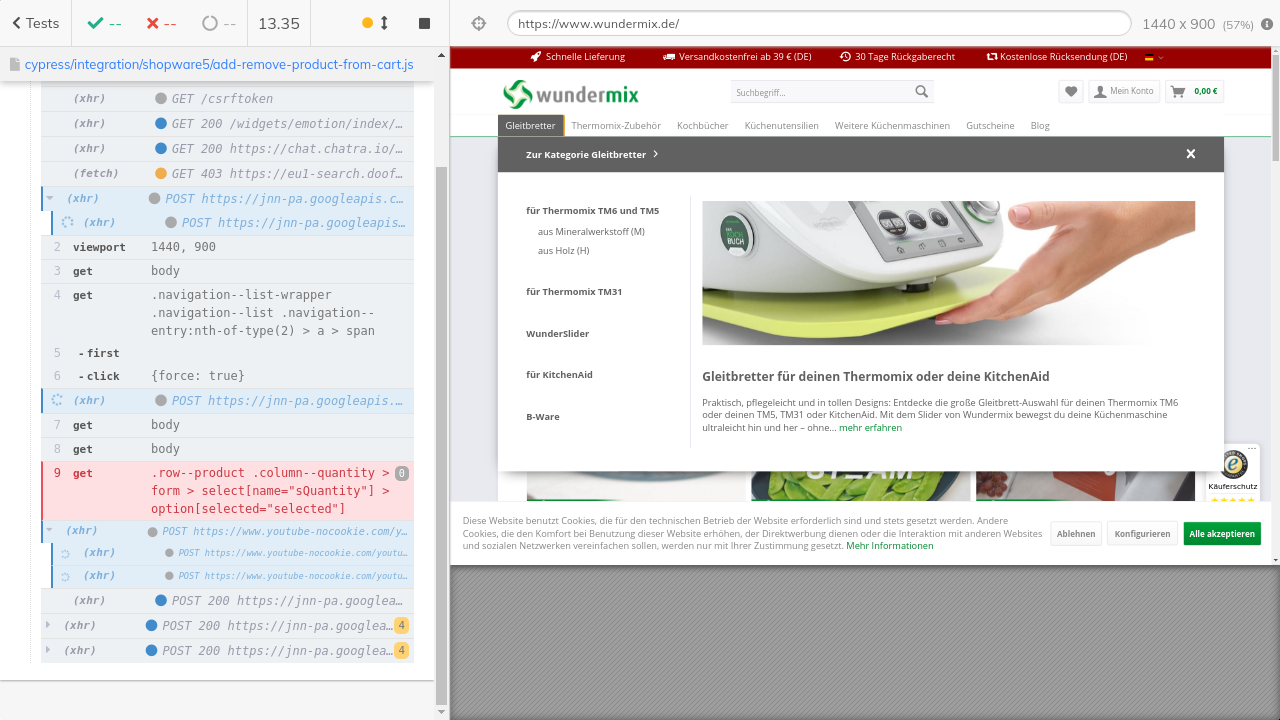Open the shopping cart showing 0,00 €
Screen dimensions: 1280x720
click(1194, 92)
